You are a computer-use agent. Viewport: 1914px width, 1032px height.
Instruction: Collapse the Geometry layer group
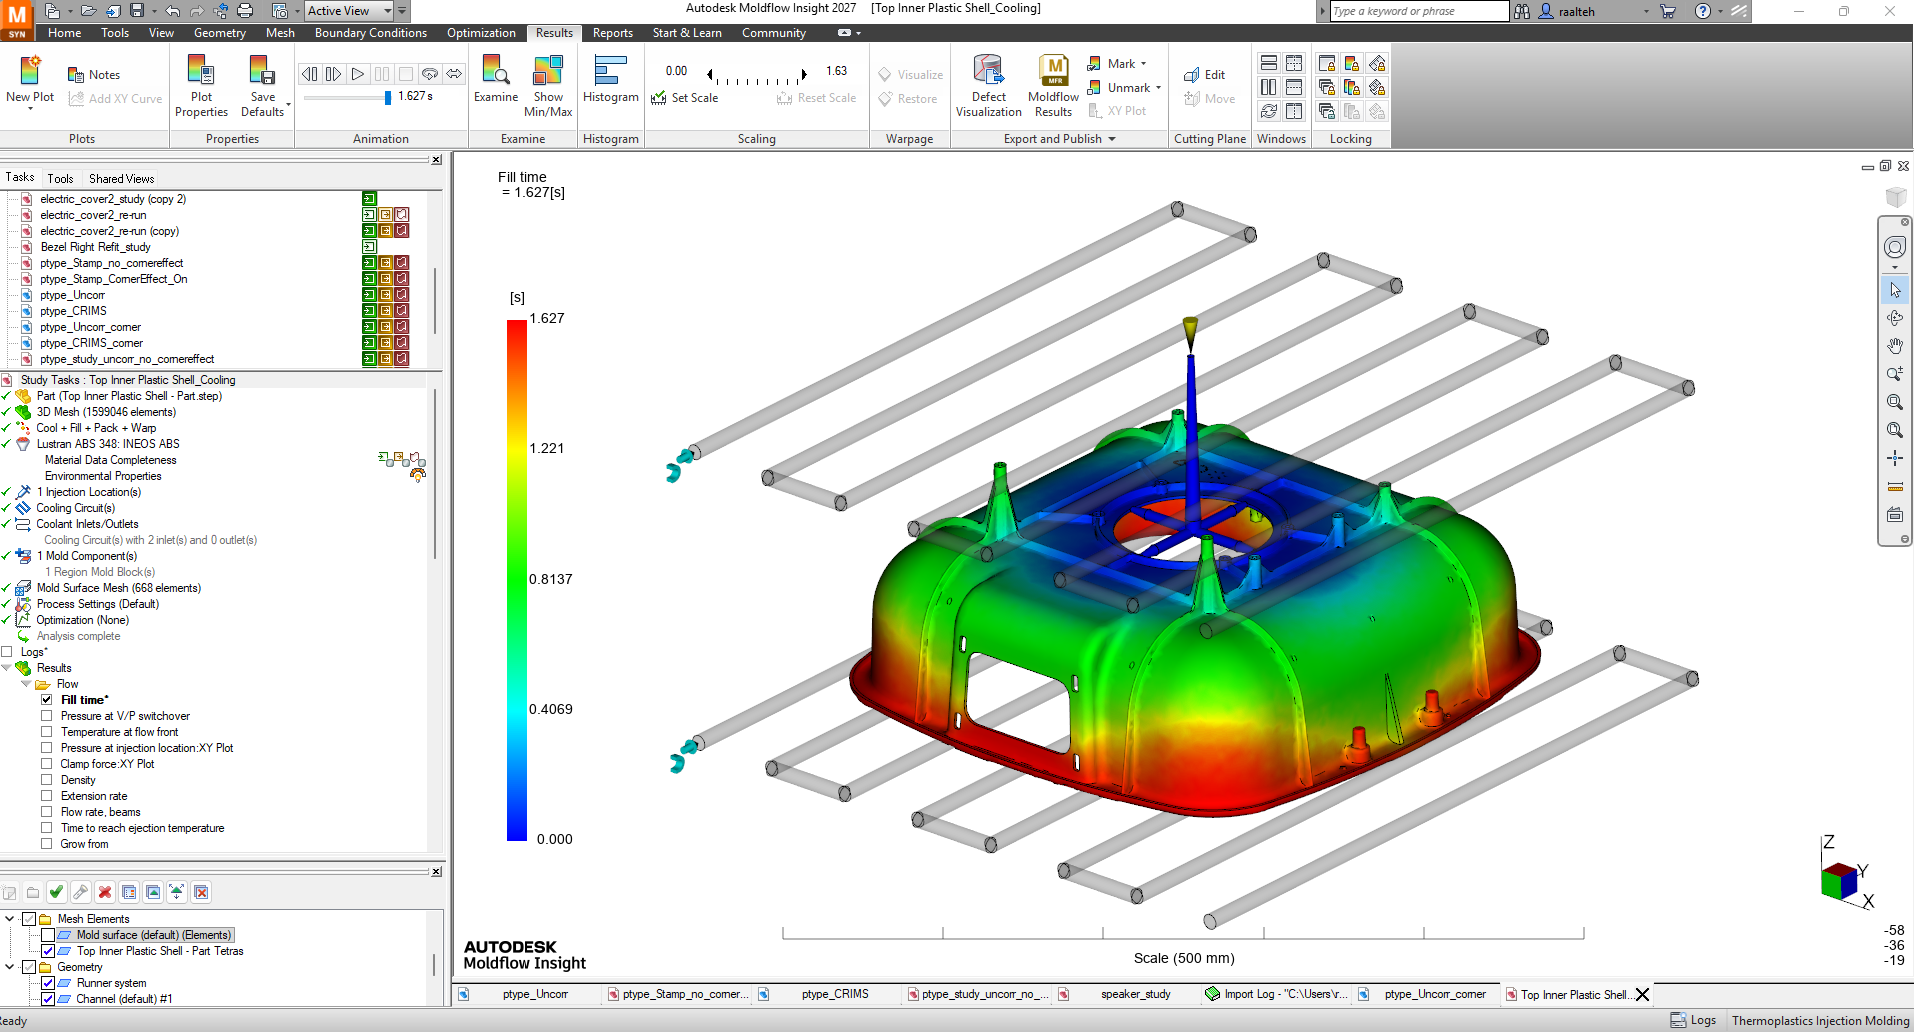(x=10, y=967)
